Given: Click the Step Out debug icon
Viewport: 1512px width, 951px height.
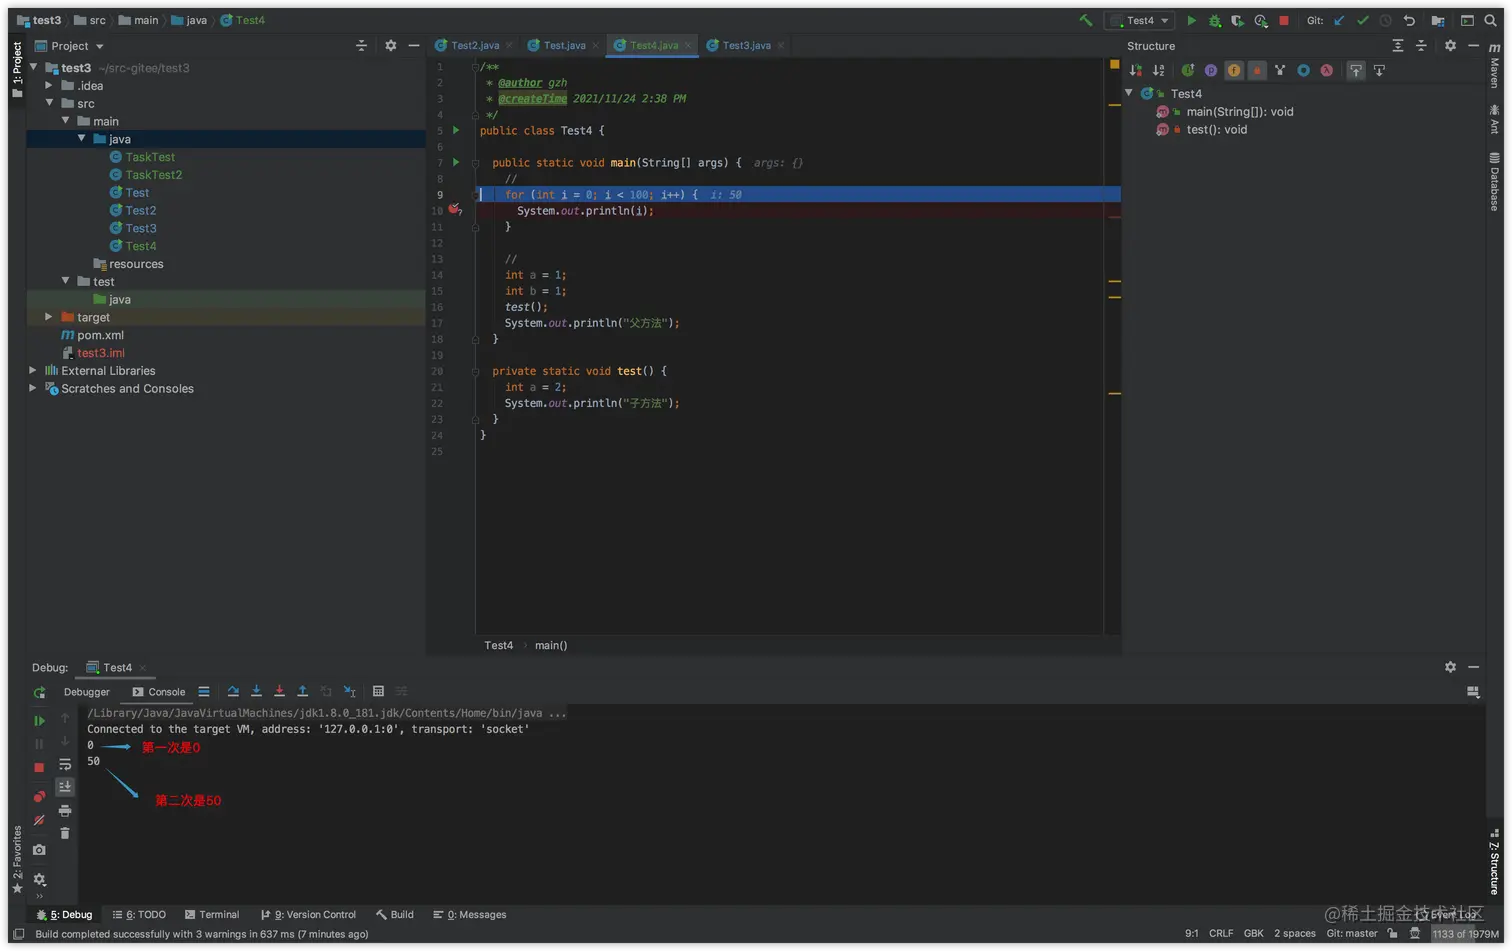Looking at the screenshot, I should (x=302, y=691).
